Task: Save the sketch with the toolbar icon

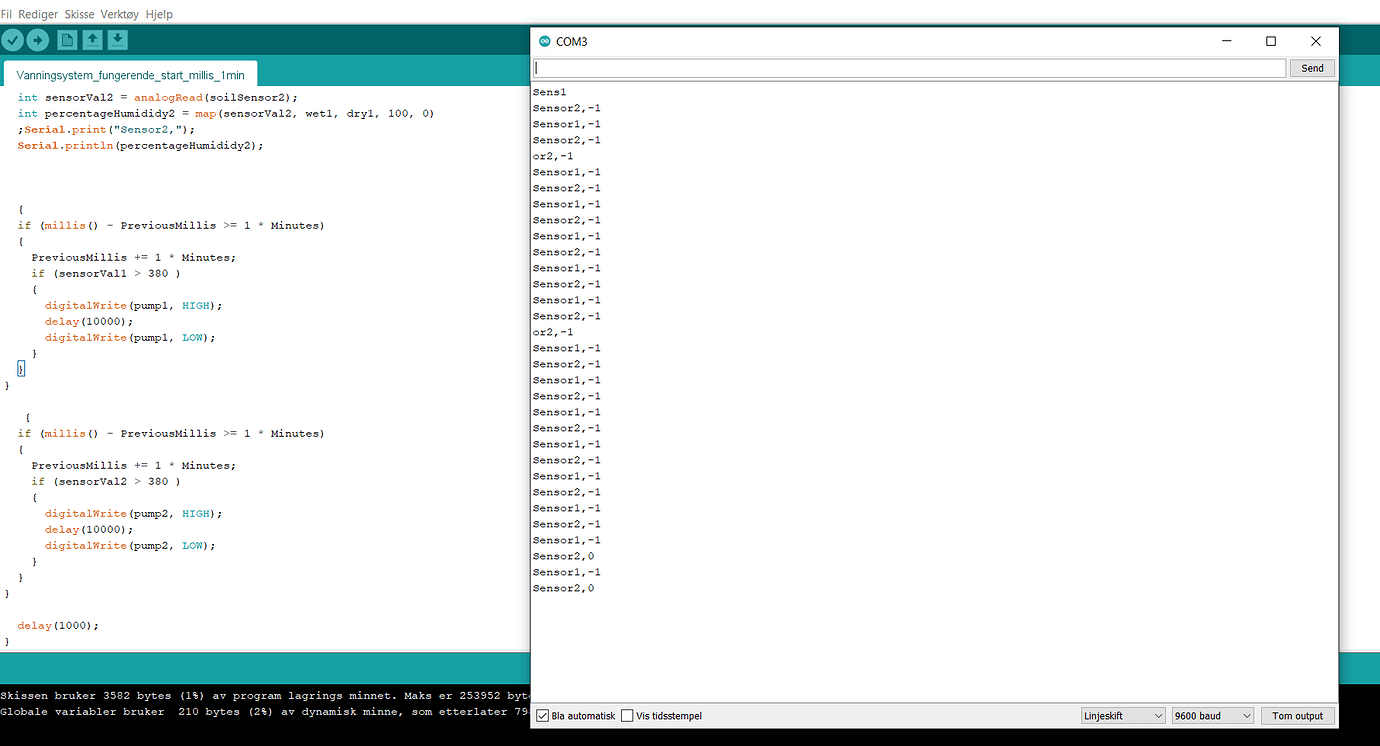Action: [x=118, y=40]
